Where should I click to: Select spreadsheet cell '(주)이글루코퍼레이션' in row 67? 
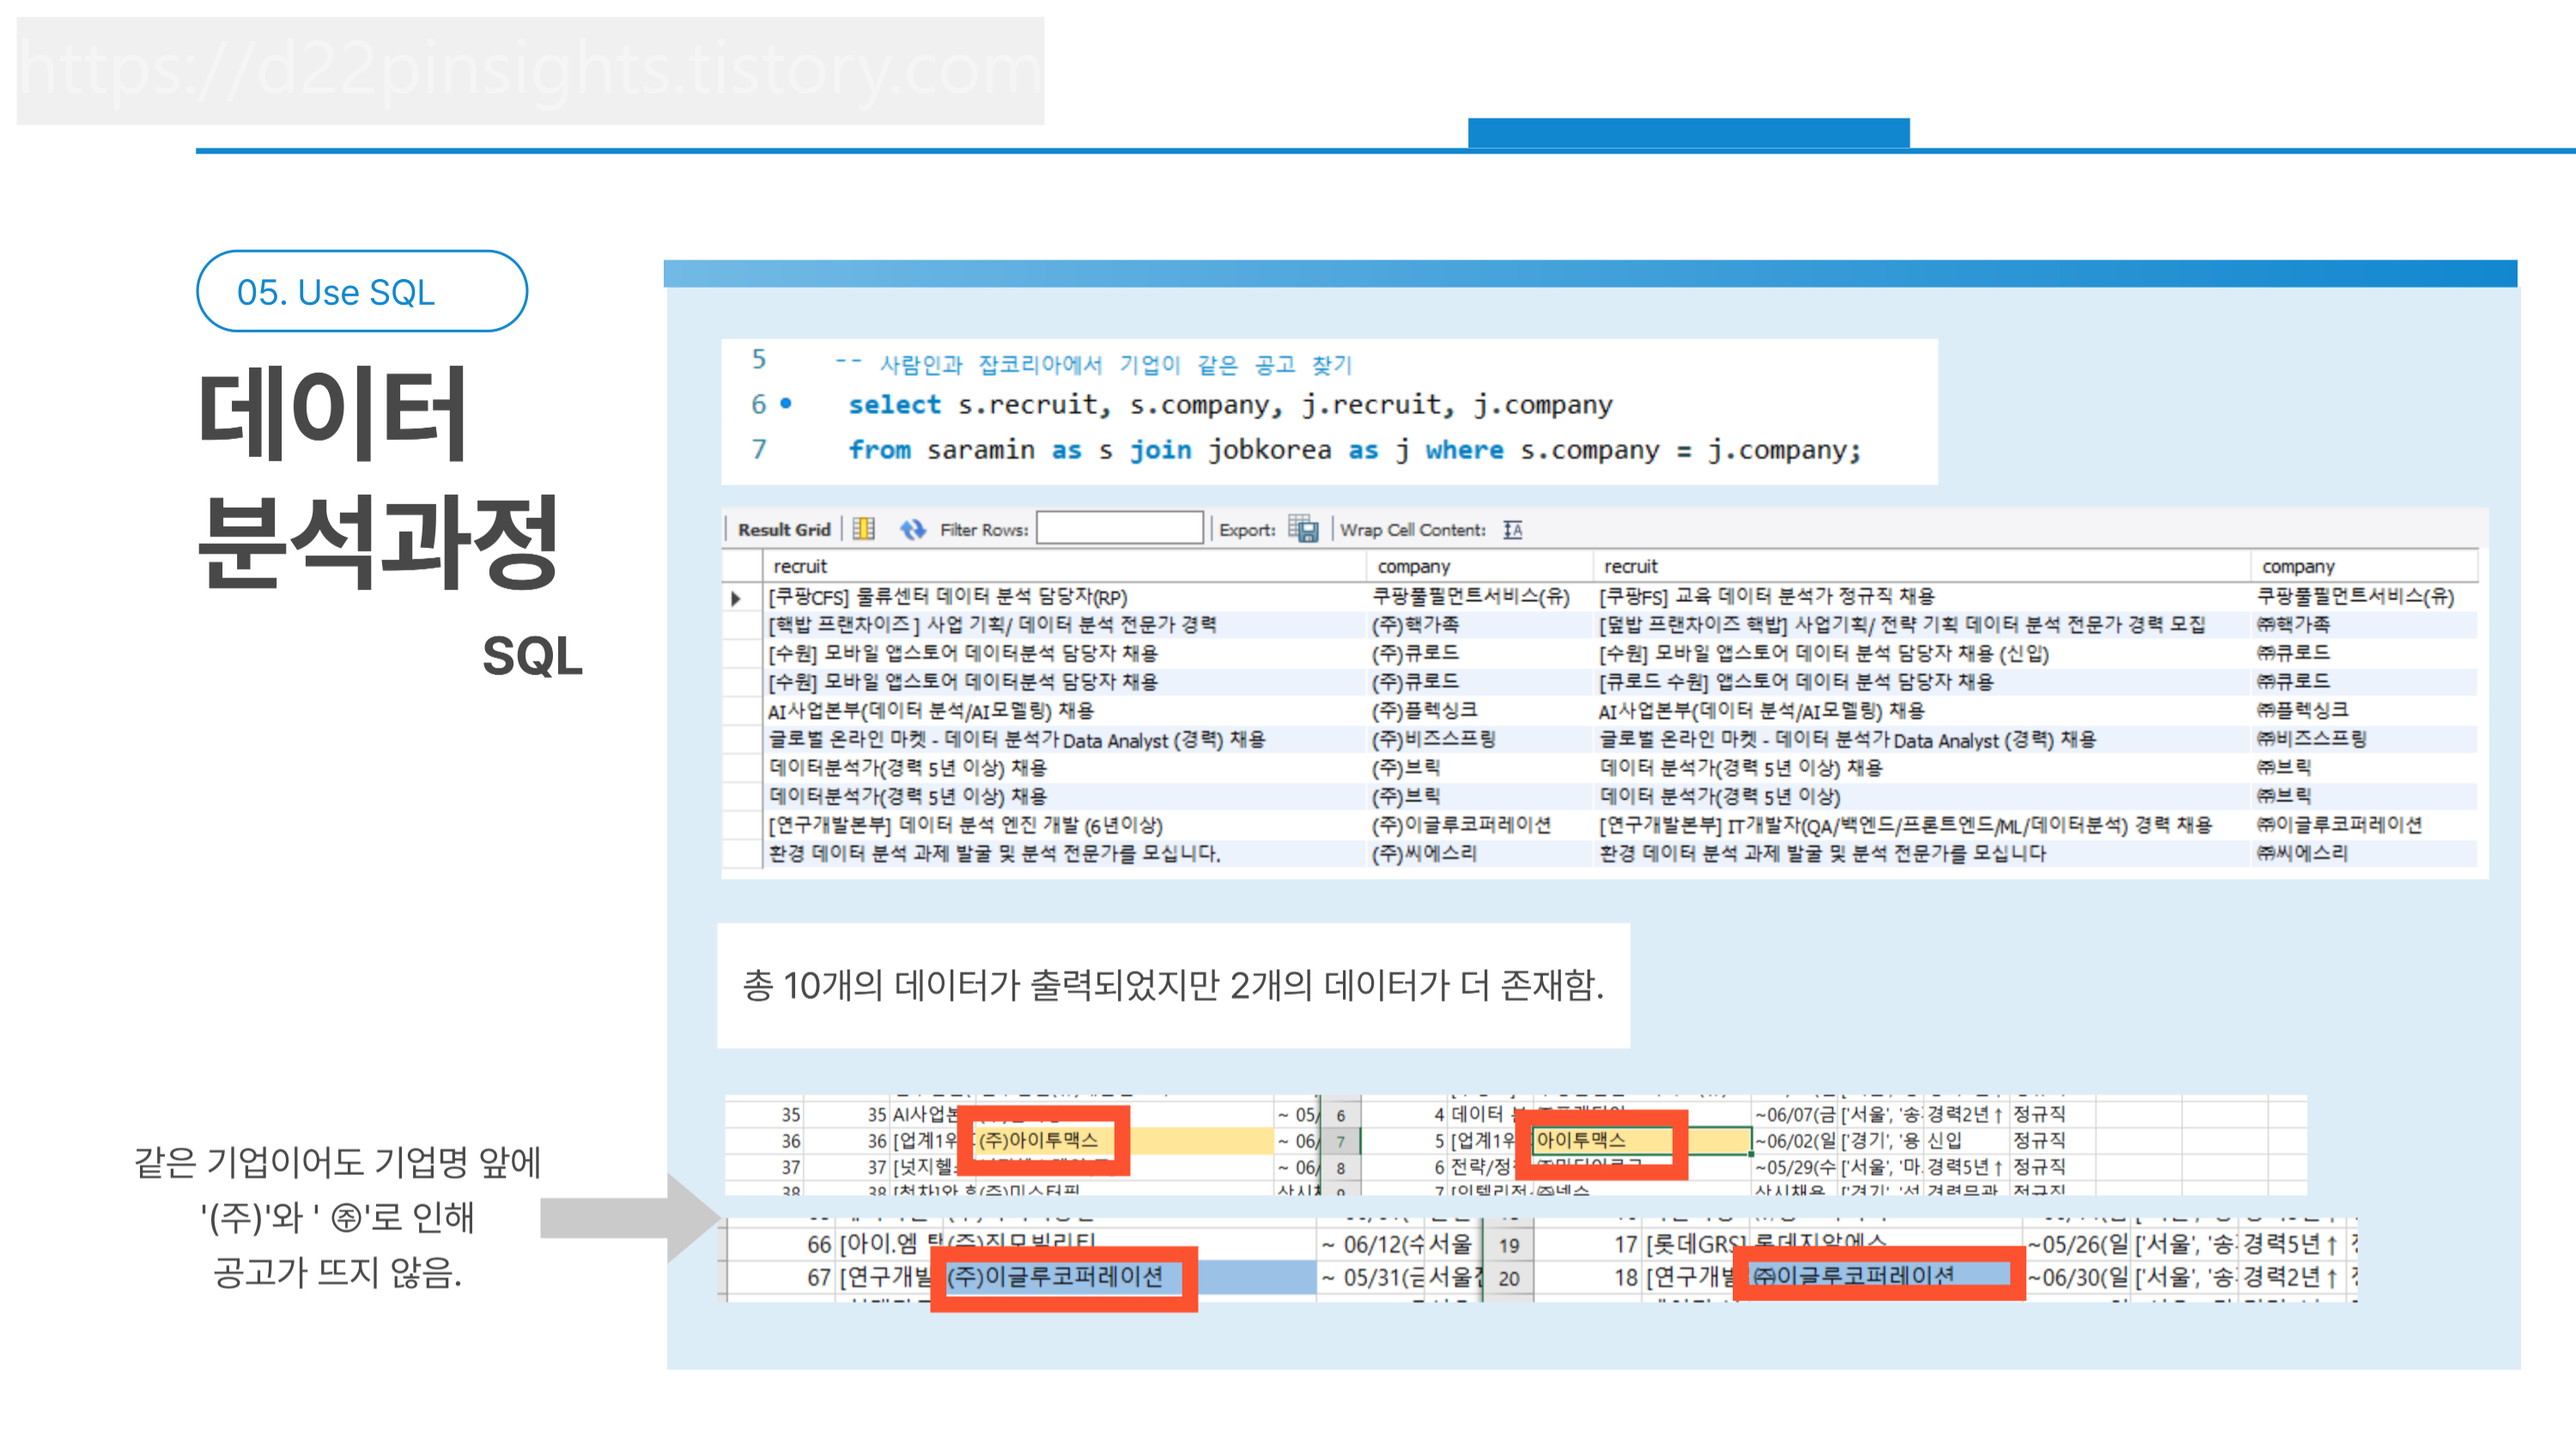coord(1055,1277)
